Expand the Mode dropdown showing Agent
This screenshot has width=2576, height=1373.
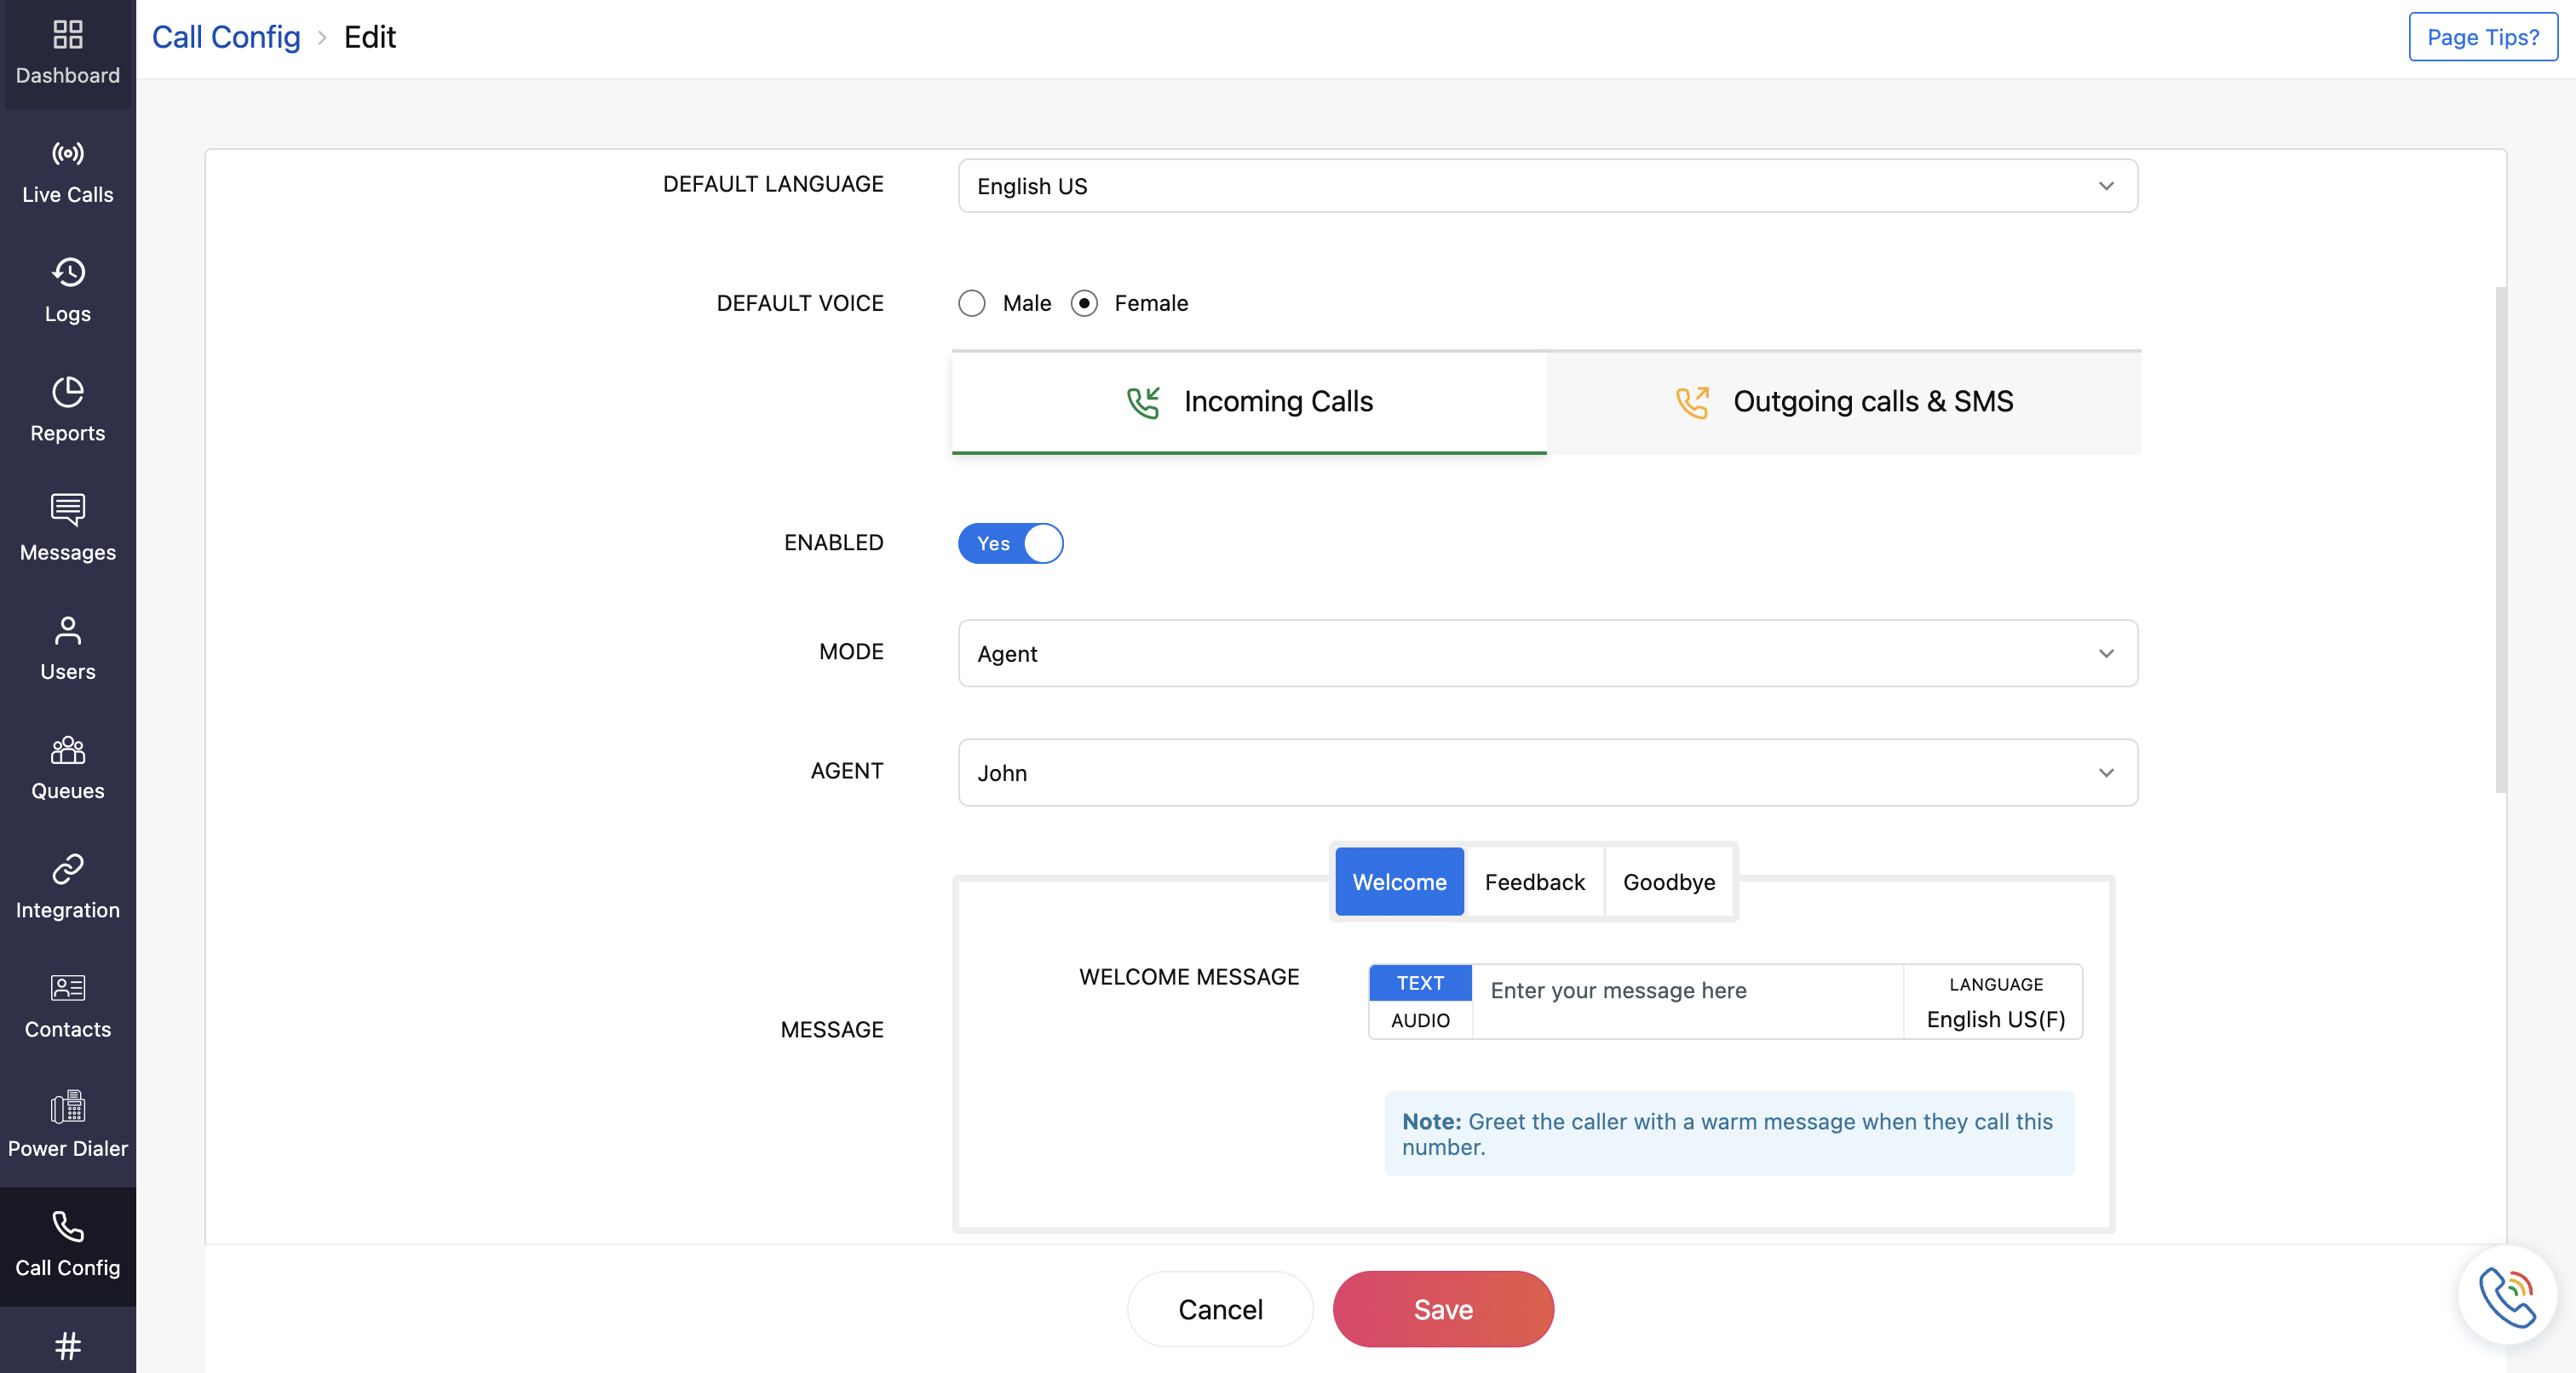coord(1546,653)
